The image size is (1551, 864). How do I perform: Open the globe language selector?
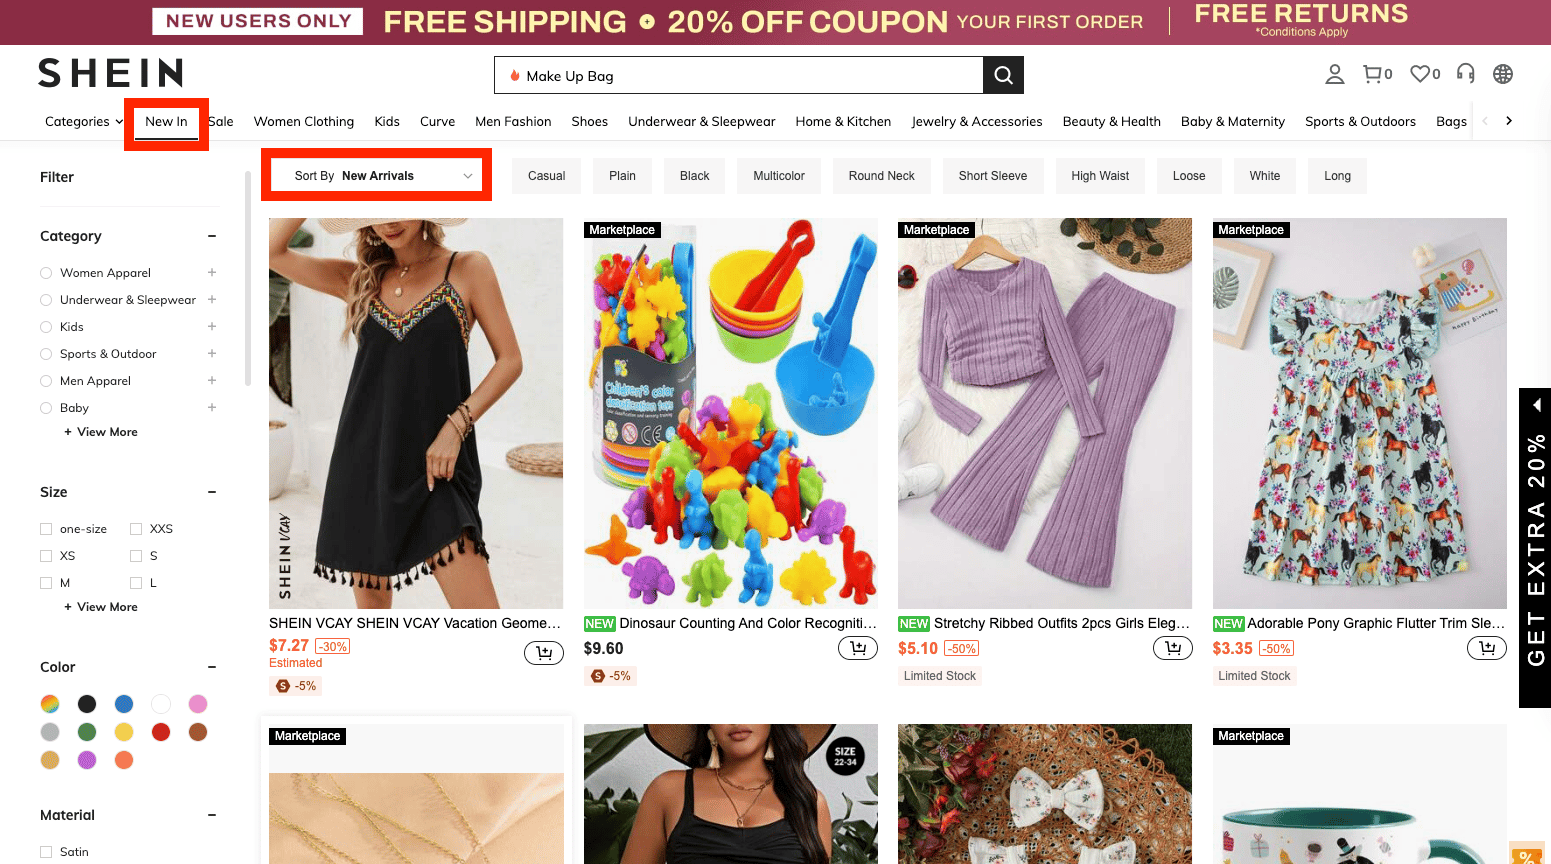pos(1502,74)
